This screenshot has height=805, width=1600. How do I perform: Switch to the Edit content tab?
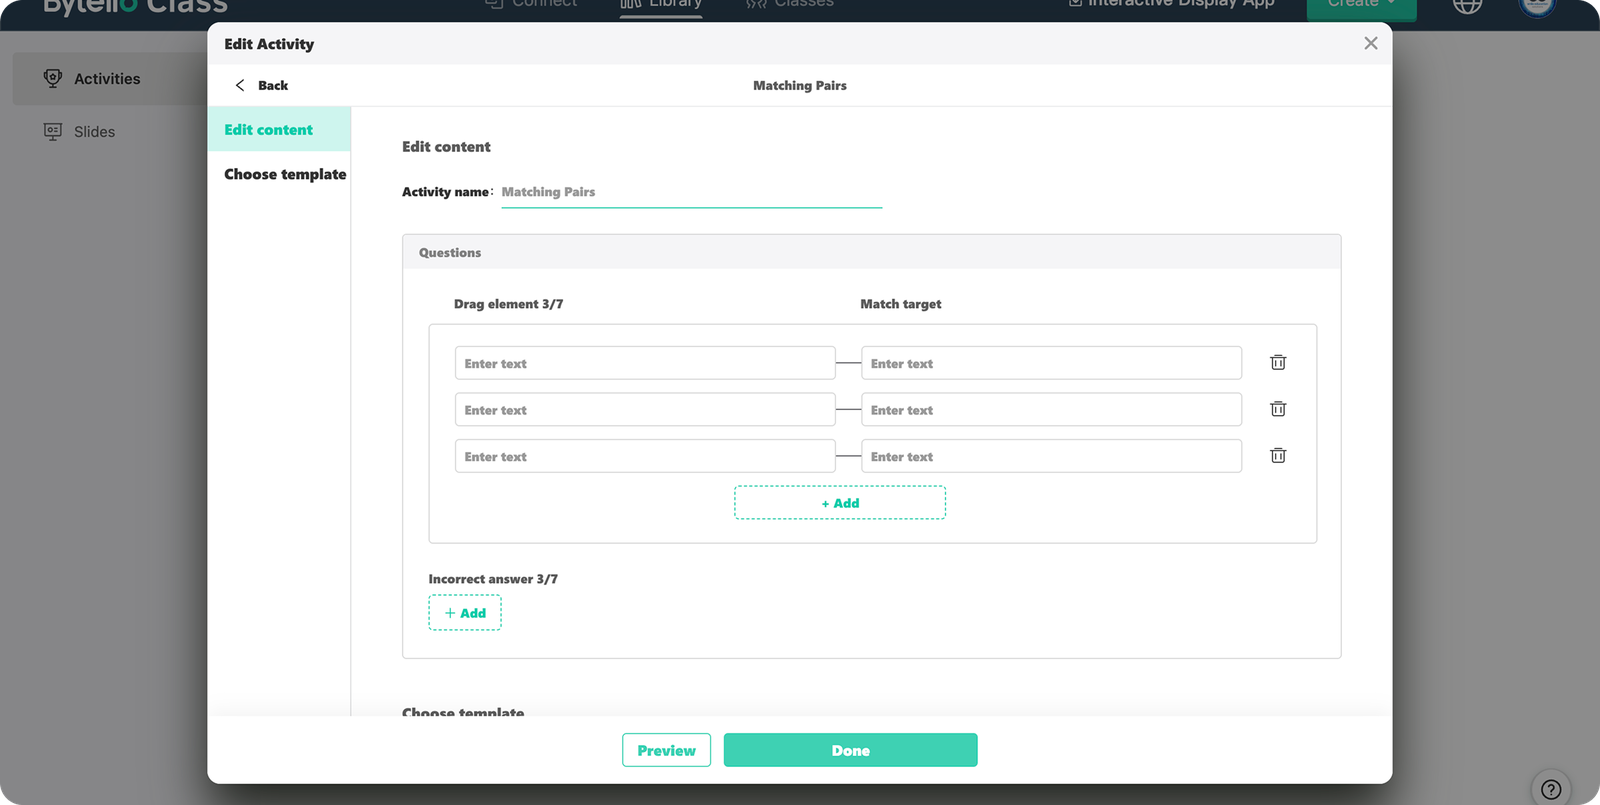click(x=269, y=130)
